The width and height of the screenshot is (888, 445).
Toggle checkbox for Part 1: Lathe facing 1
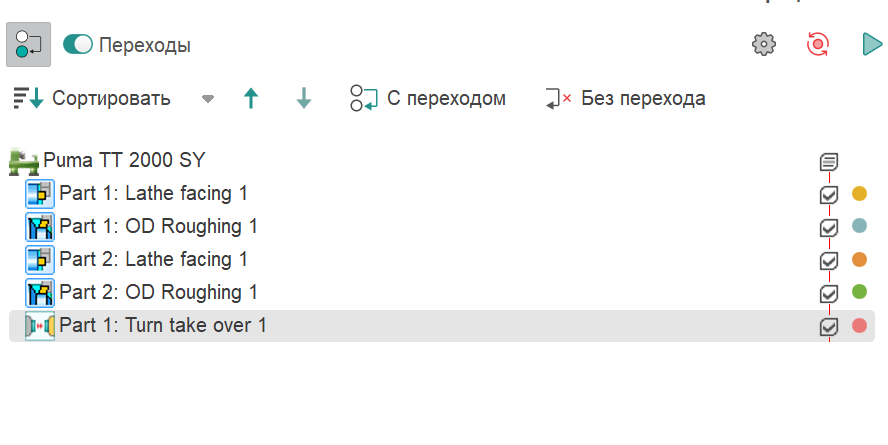828,195
